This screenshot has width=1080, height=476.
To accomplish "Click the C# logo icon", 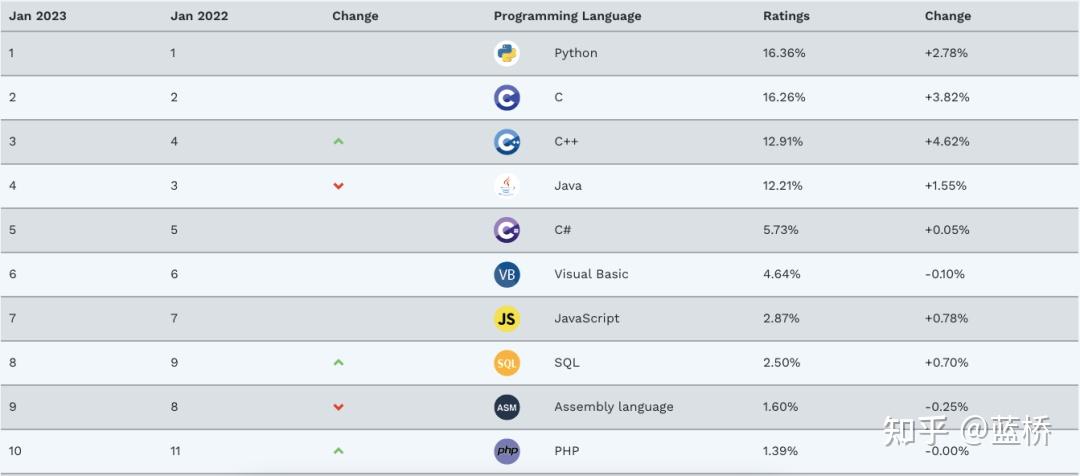I will [506, 229].
